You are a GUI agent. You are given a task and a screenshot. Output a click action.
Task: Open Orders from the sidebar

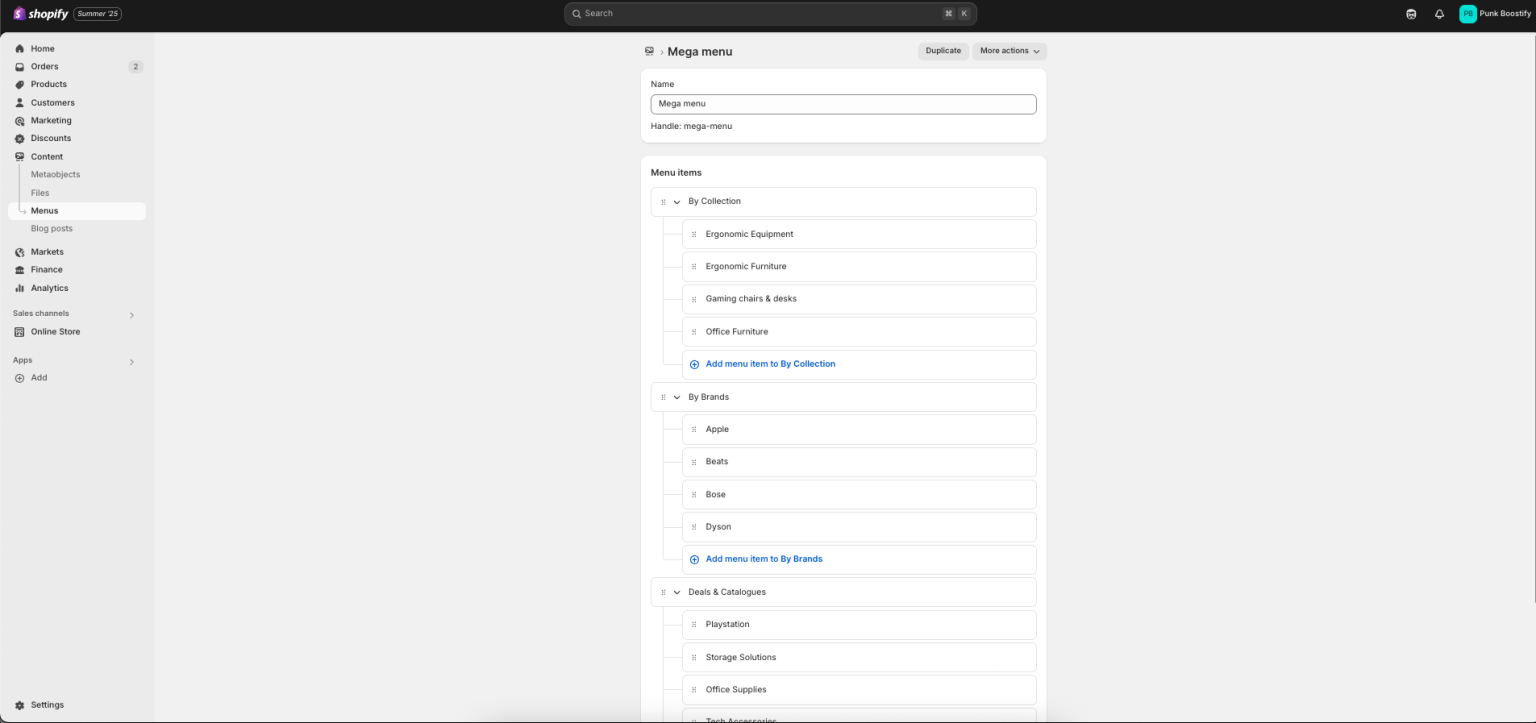point(44,66)
